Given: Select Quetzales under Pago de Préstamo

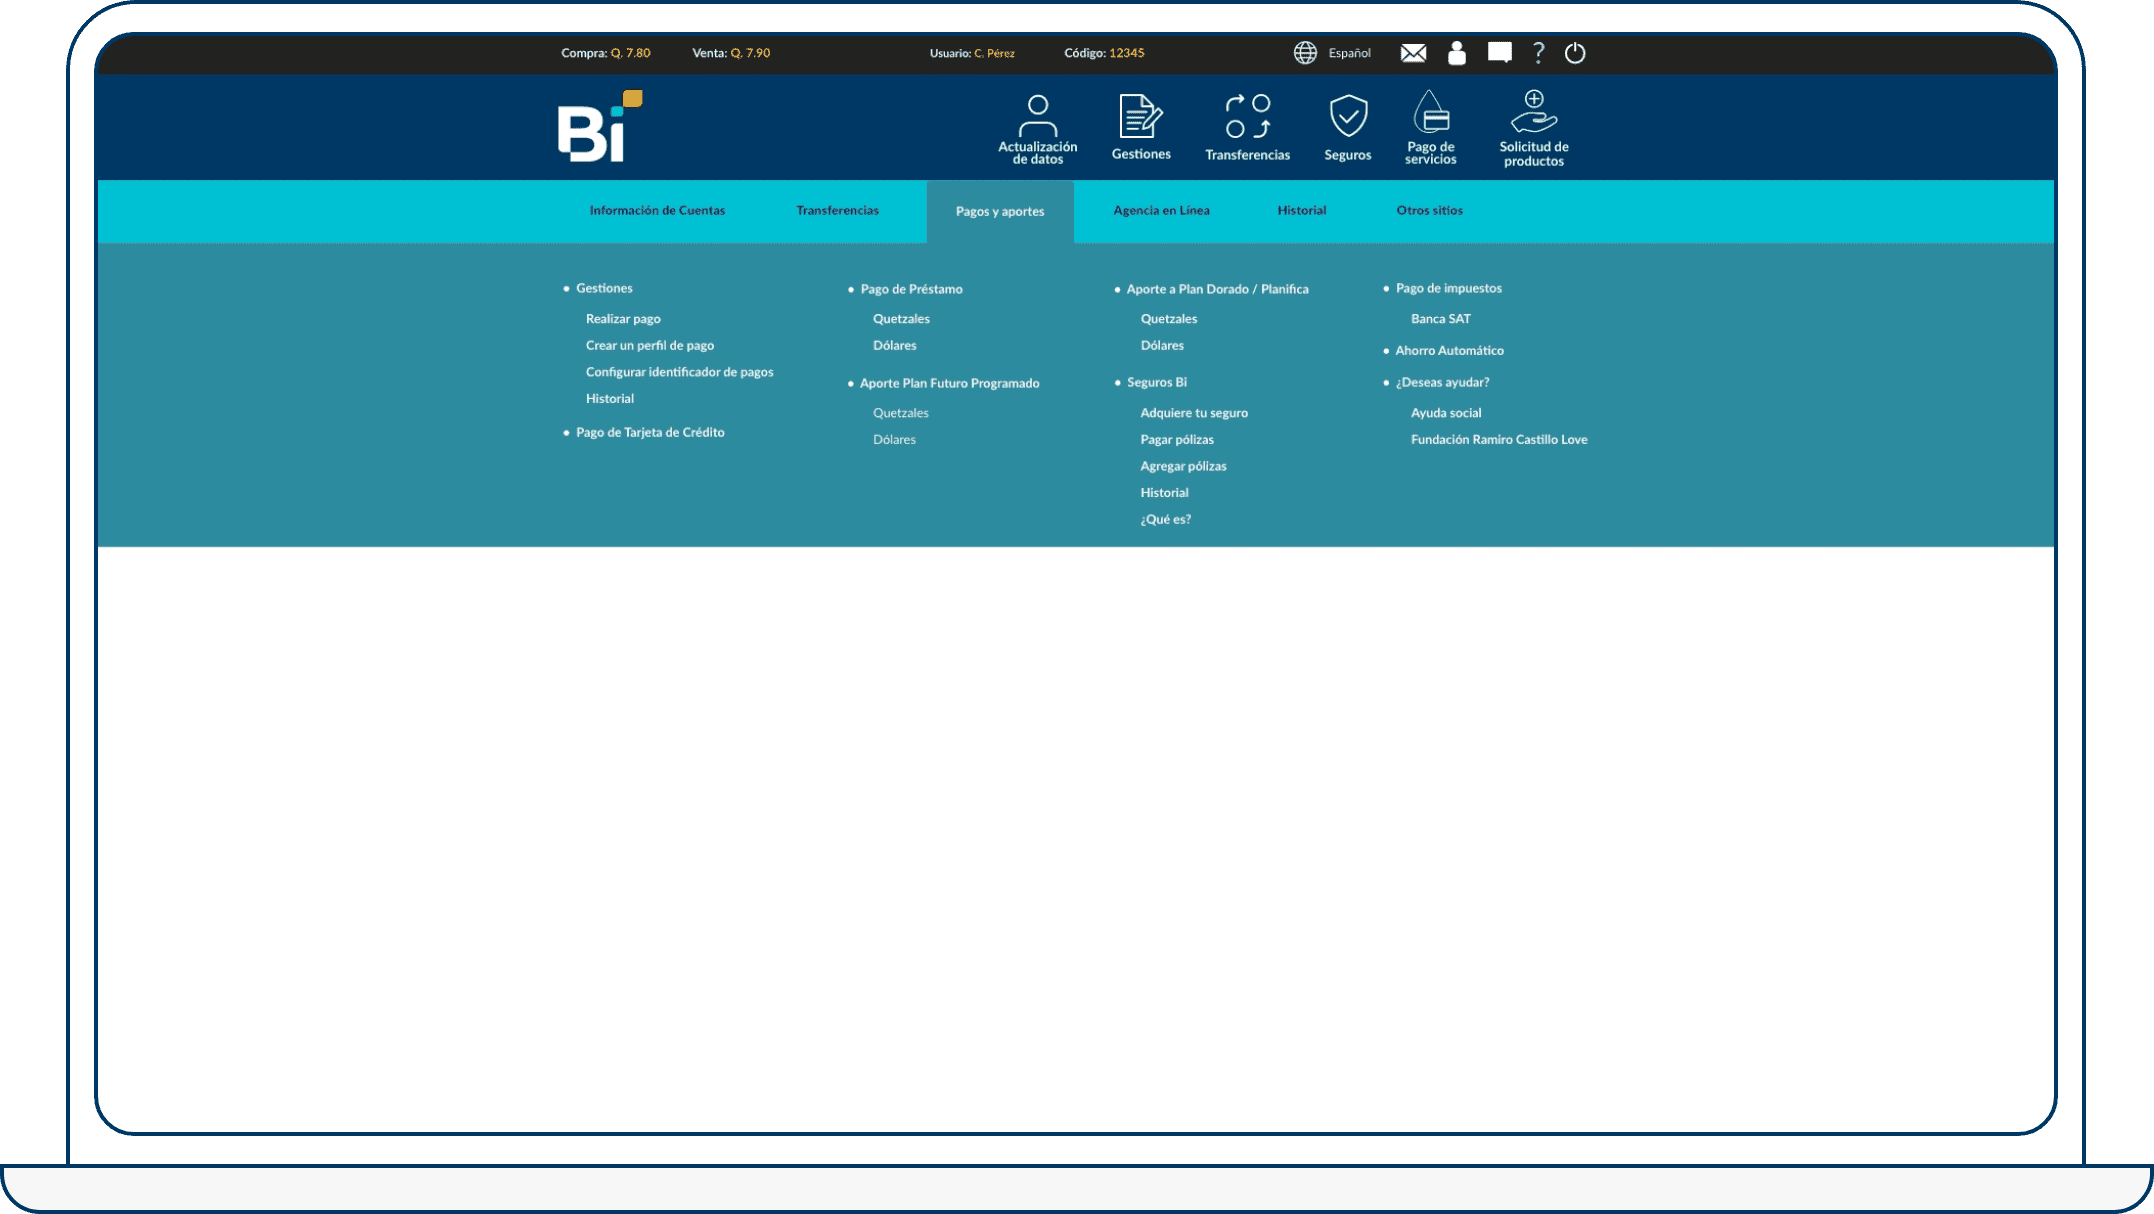Looking at the screenshot, I should (901, 319).
